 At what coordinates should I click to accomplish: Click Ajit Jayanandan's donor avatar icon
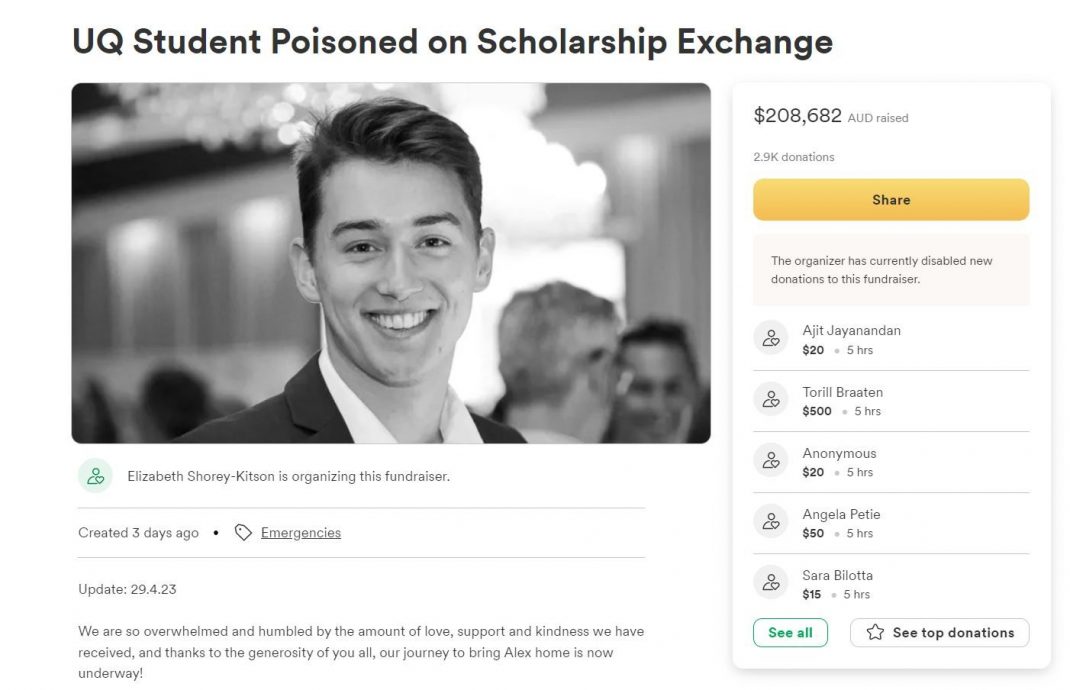click(771, 339)
